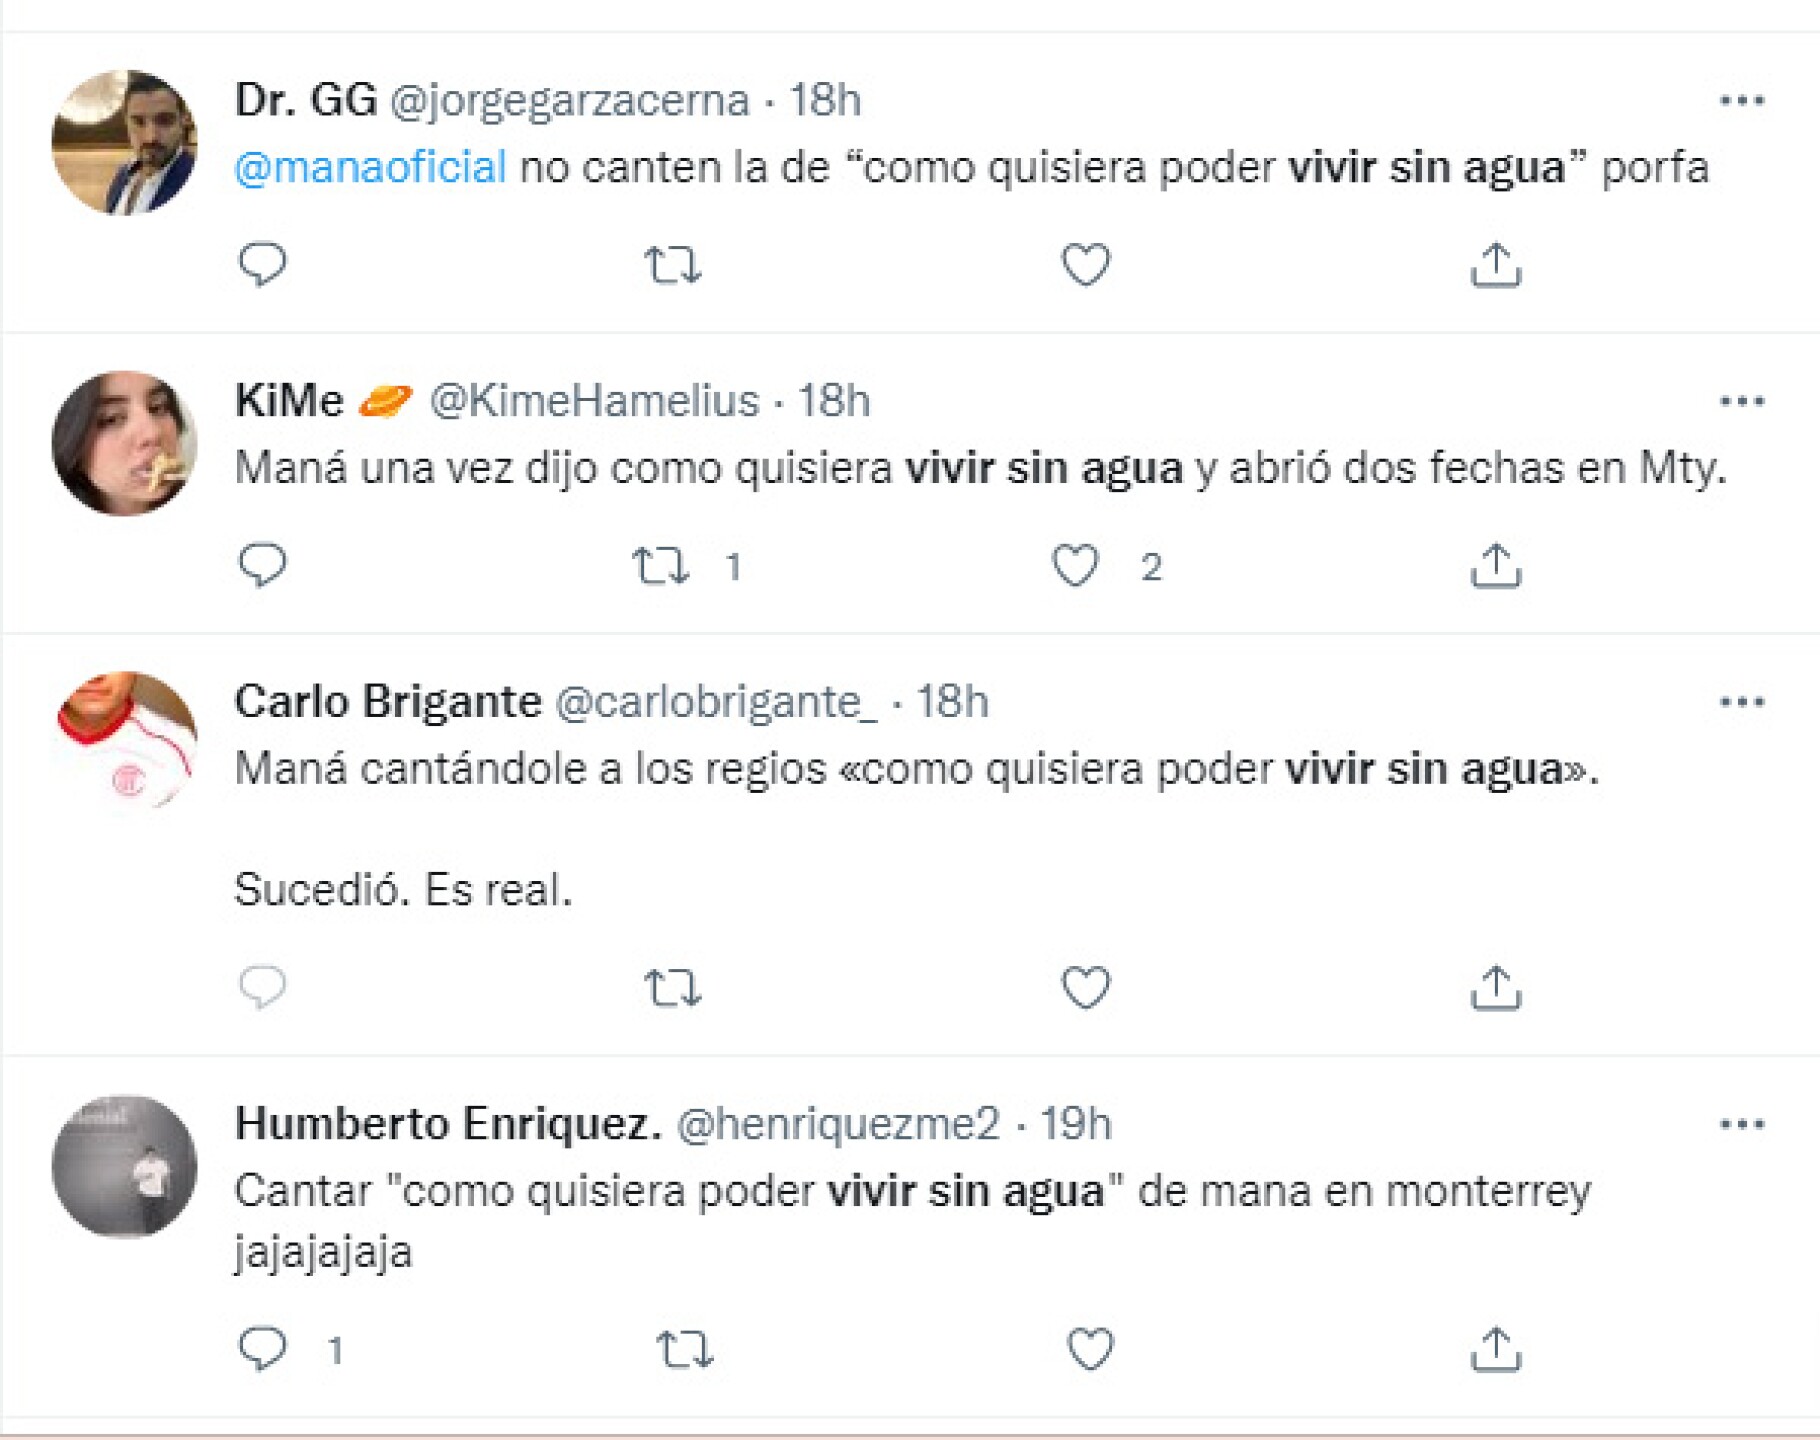Expand options for Carlo Brigante's tweet

coord(1741,703)
